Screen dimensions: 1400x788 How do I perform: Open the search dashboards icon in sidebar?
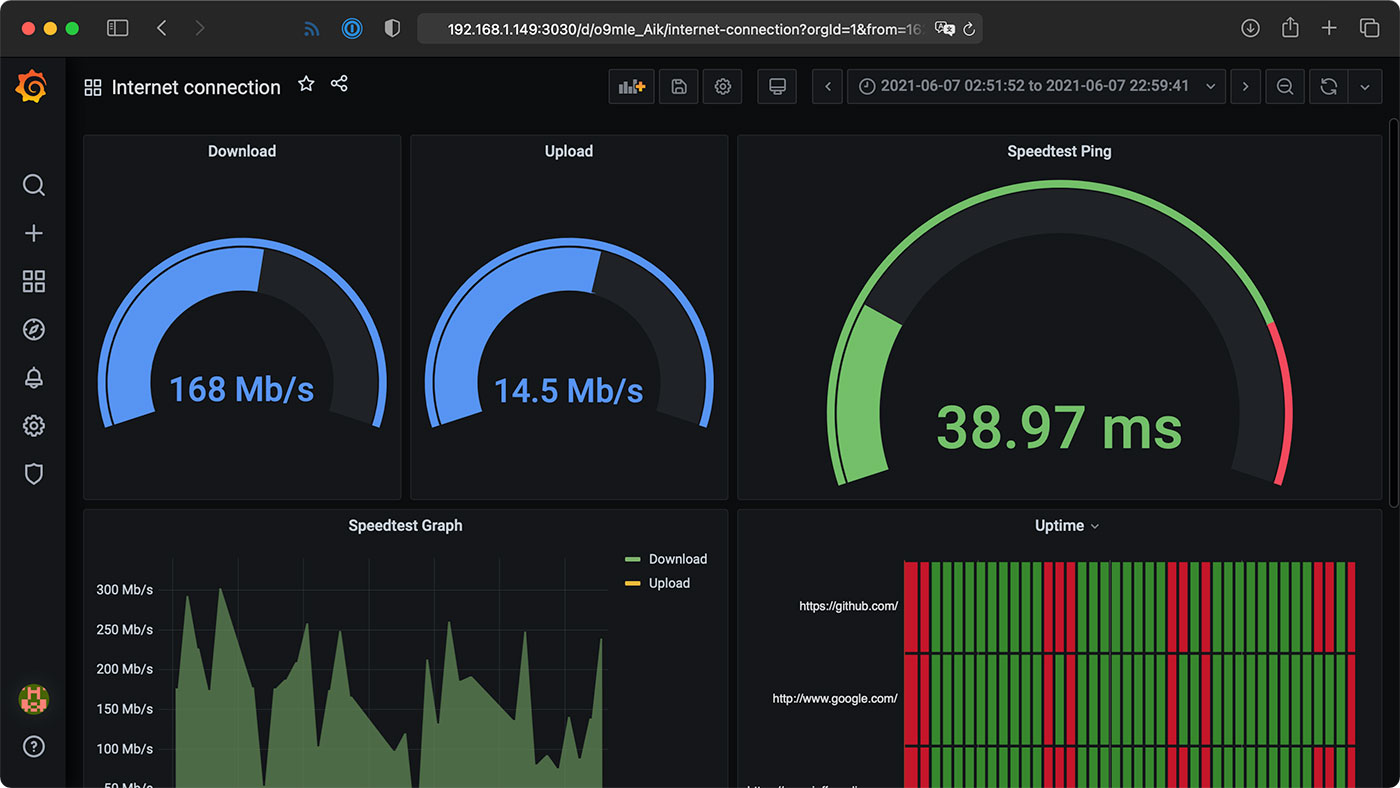point(34,185)
